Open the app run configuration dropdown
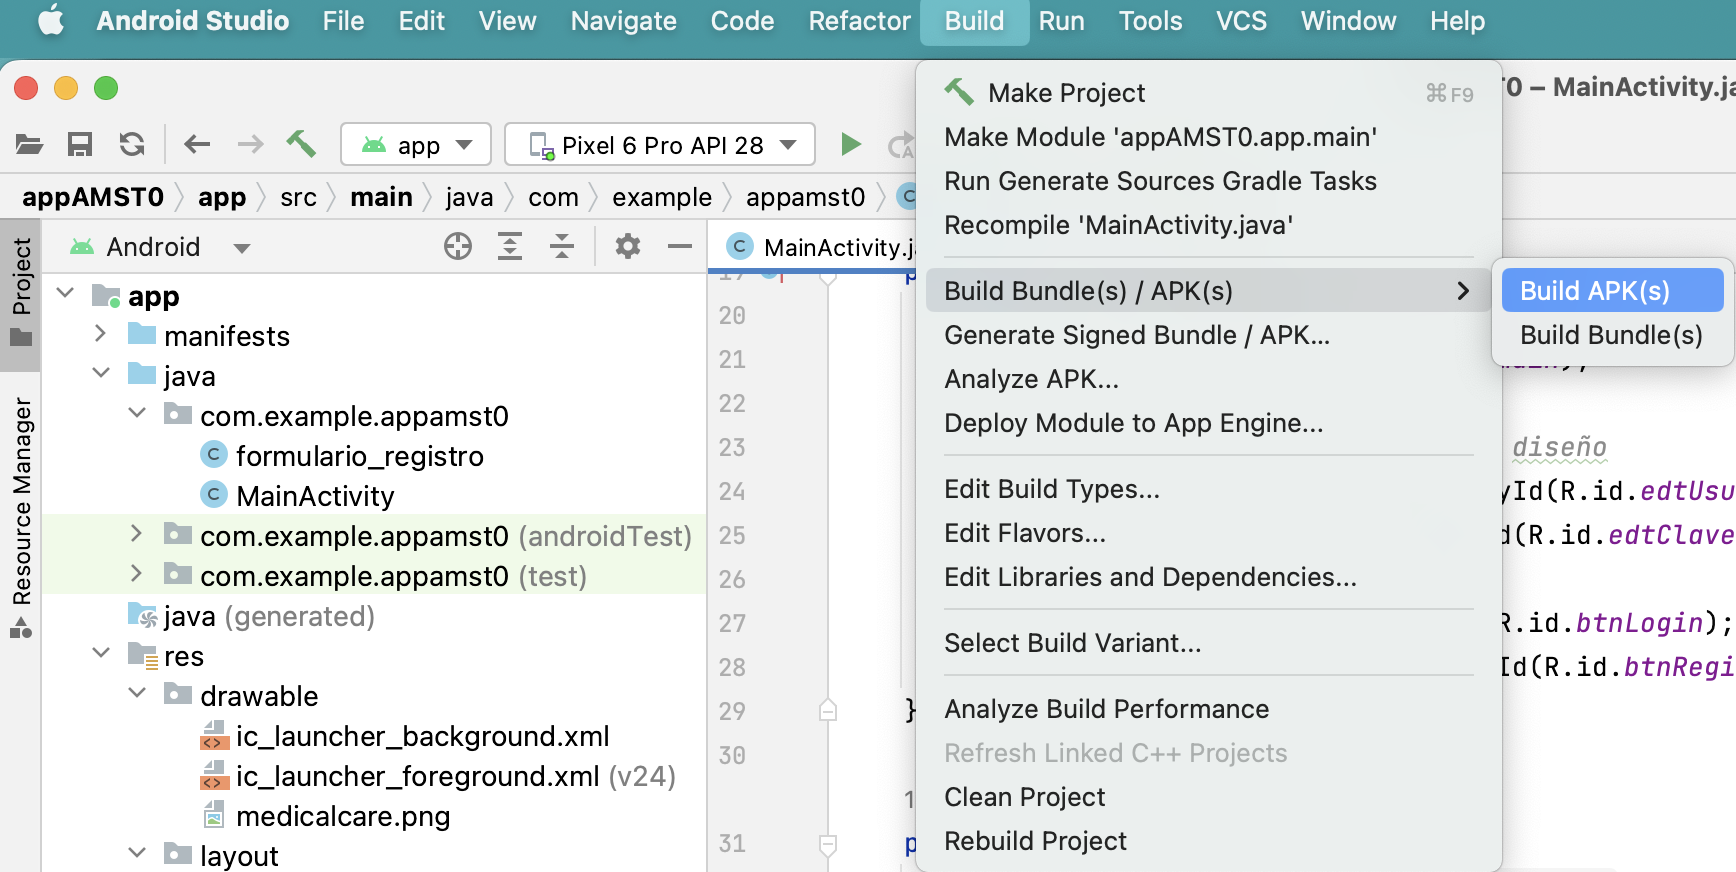 [x=416, y=145]
